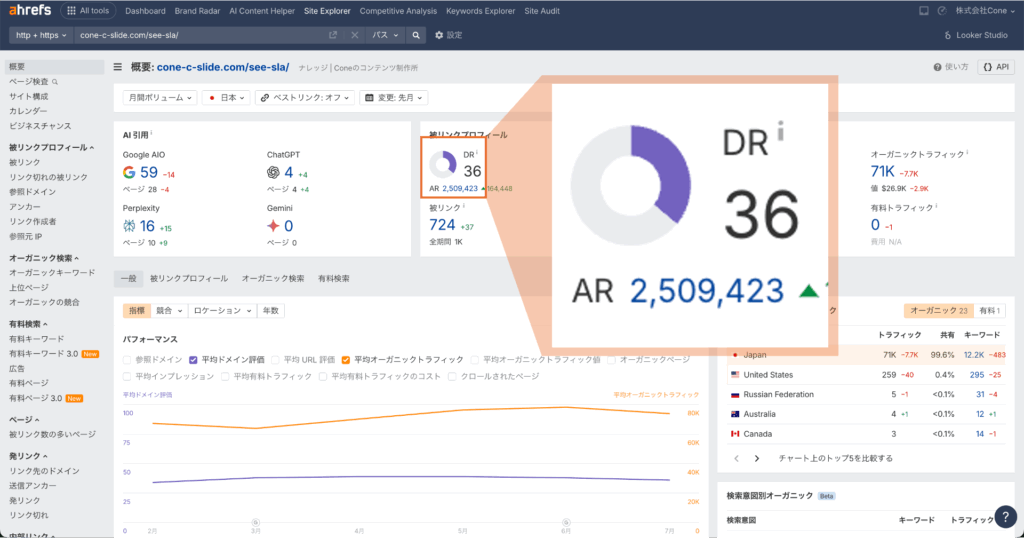
Task: Click the search magnifier button
Action: click(416, 35)
